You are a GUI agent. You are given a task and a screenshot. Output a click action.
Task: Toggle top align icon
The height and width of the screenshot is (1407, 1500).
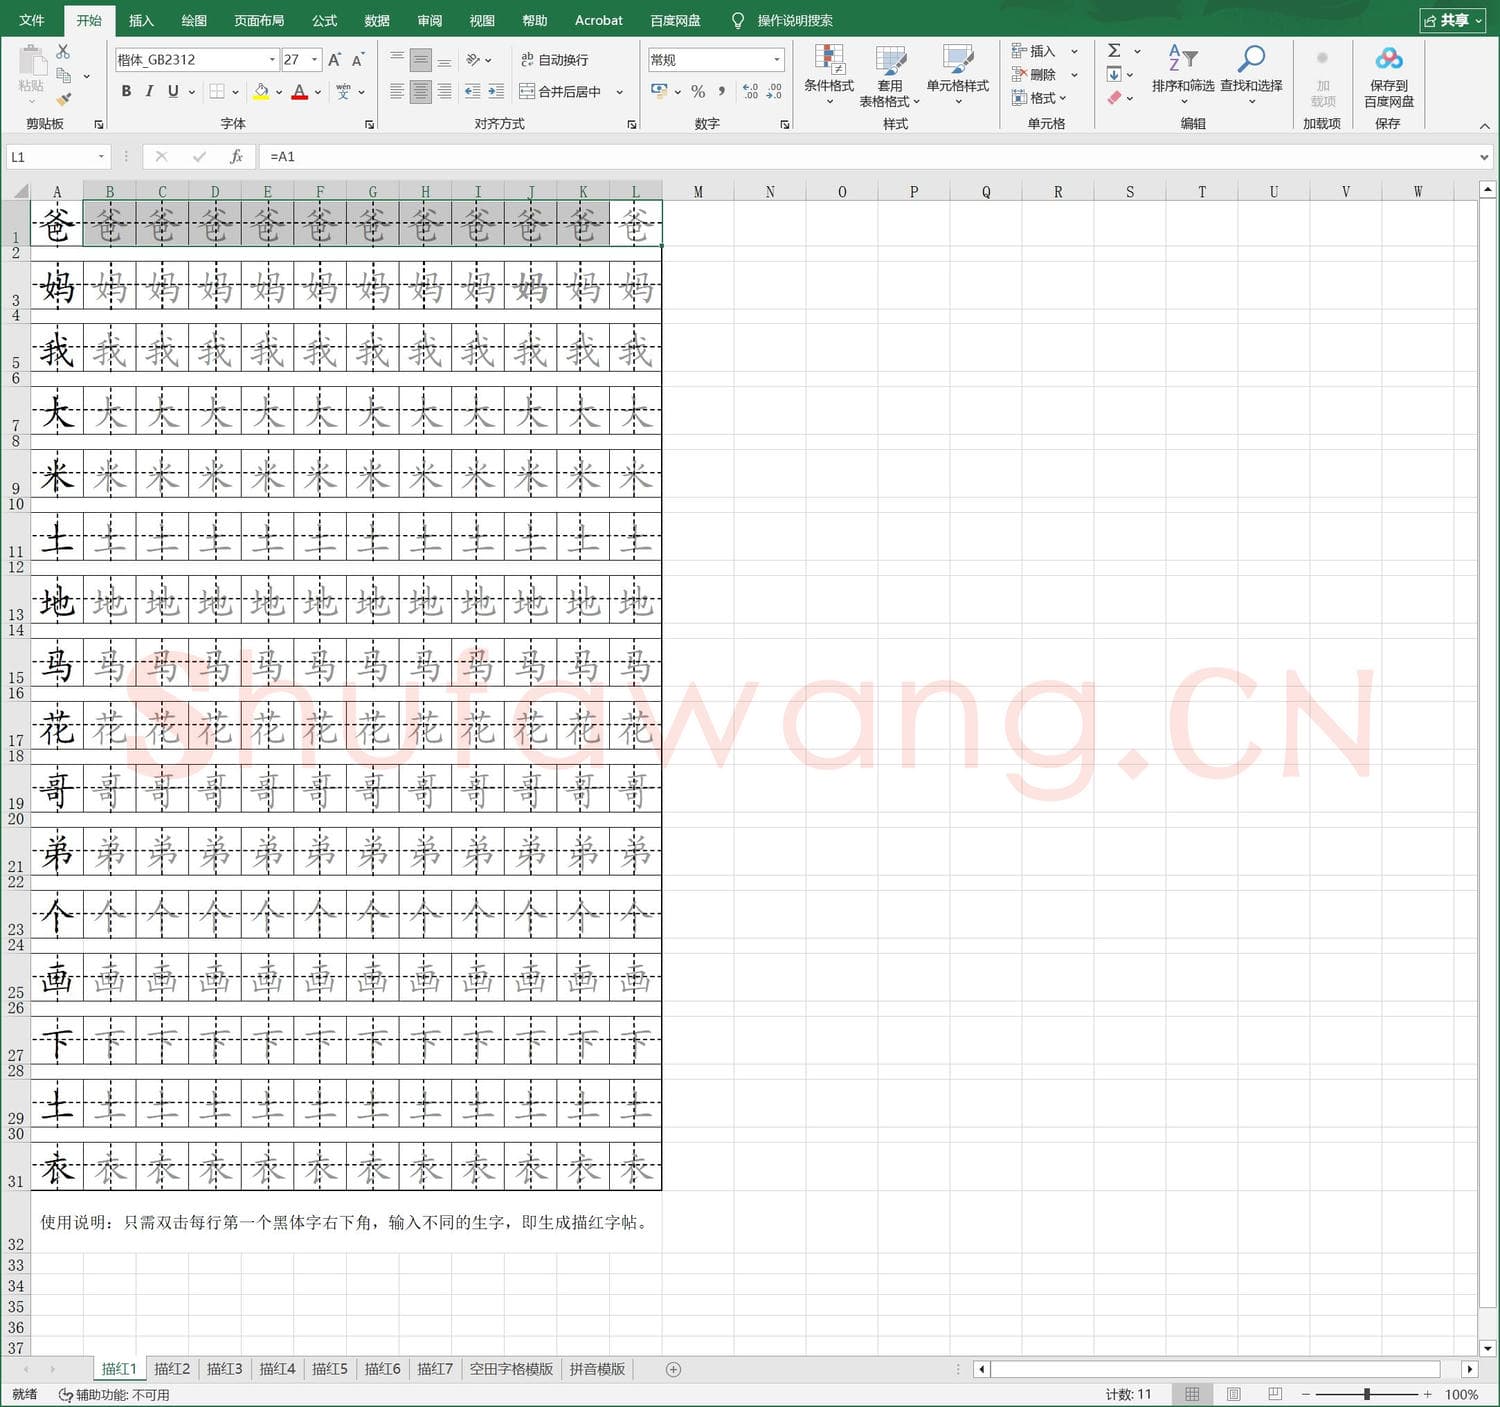(x=397, y=60)
